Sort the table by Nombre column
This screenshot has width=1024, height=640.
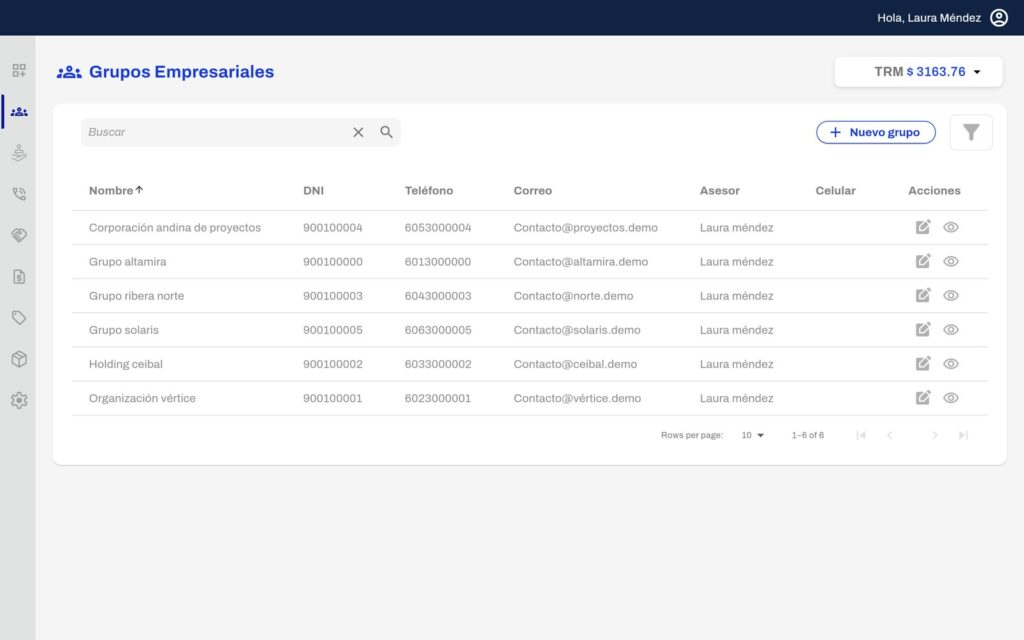(x=116, y=191)
